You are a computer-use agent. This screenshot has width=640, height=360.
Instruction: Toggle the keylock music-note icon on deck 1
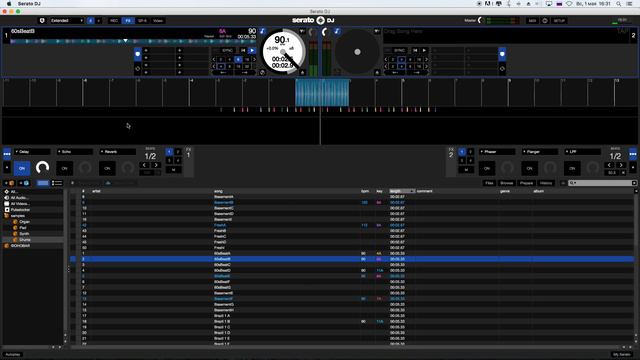click(262, 31)
